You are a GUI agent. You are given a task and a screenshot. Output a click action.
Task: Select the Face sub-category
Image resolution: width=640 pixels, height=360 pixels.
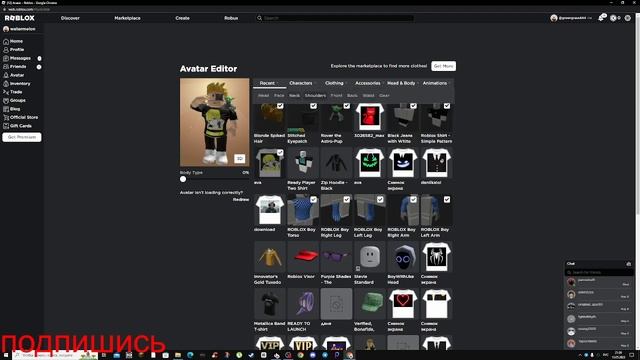tap(279, 96)
